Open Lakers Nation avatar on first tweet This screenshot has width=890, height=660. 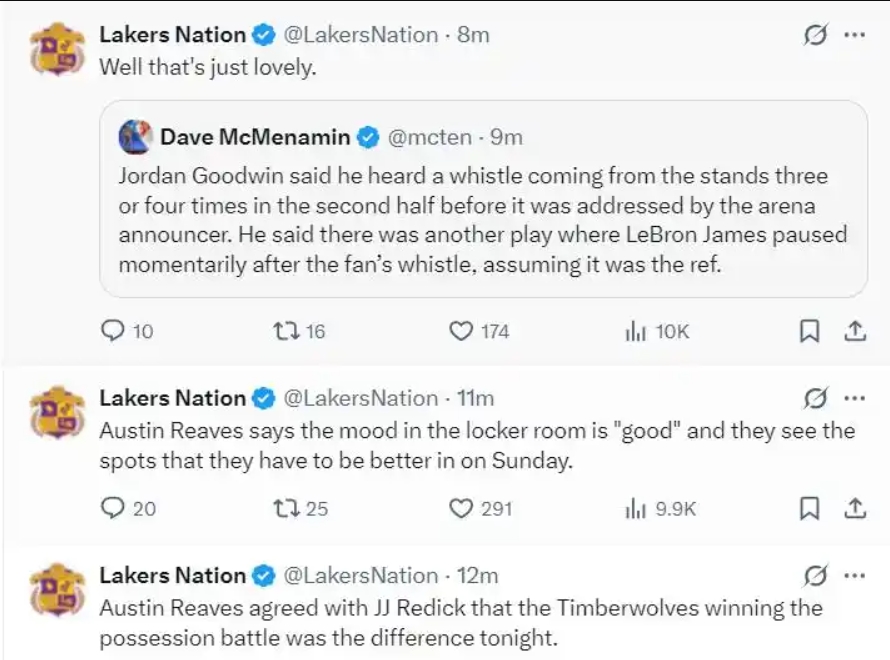tap(57, 50)
